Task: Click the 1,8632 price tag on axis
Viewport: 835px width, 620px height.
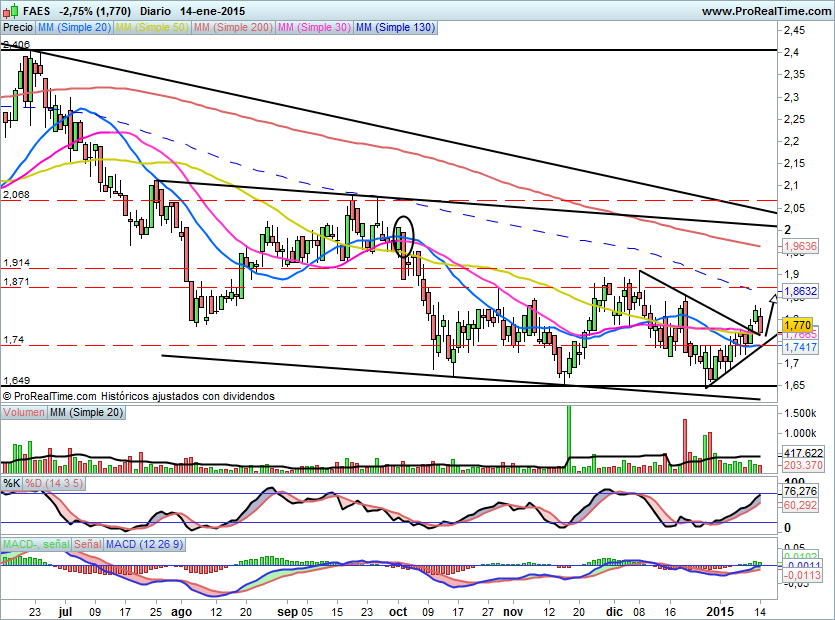Action: coord(801,291)
